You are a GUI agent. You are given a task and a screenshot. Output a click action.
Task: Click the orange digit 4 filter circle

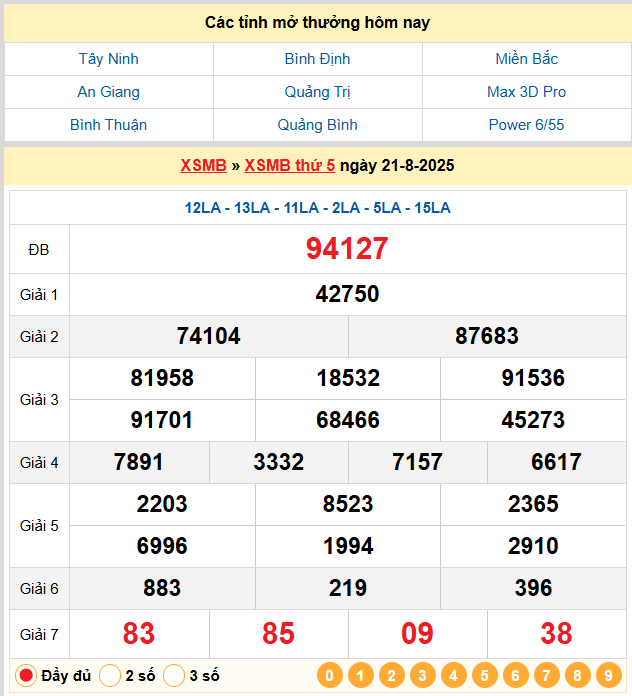coord(453,676)
